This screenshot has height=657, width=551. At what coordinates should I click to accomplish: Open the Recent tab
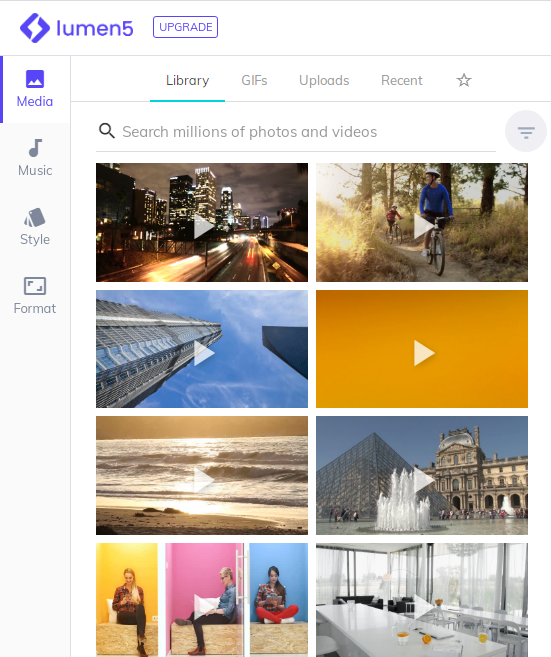[x=401, y=80]
